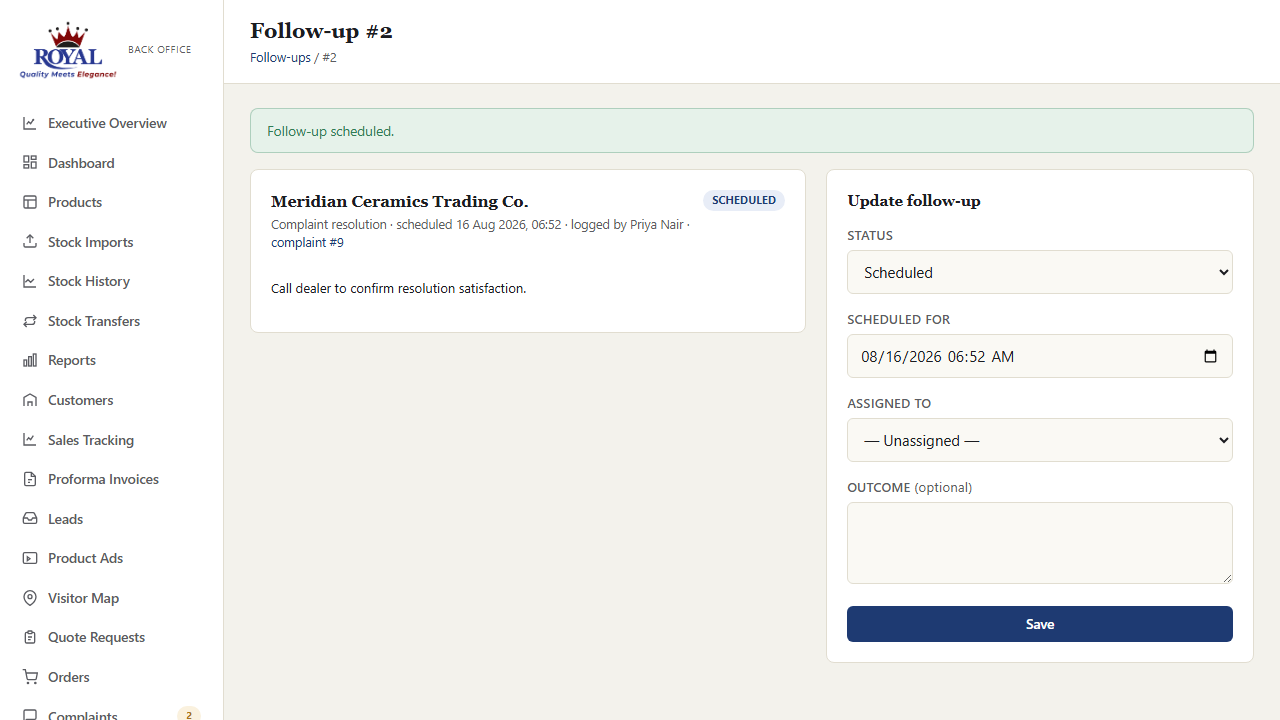Click the Proforma Invoices document icon
The height and width of the screenshot is (720, 1280).
[30, 479]
